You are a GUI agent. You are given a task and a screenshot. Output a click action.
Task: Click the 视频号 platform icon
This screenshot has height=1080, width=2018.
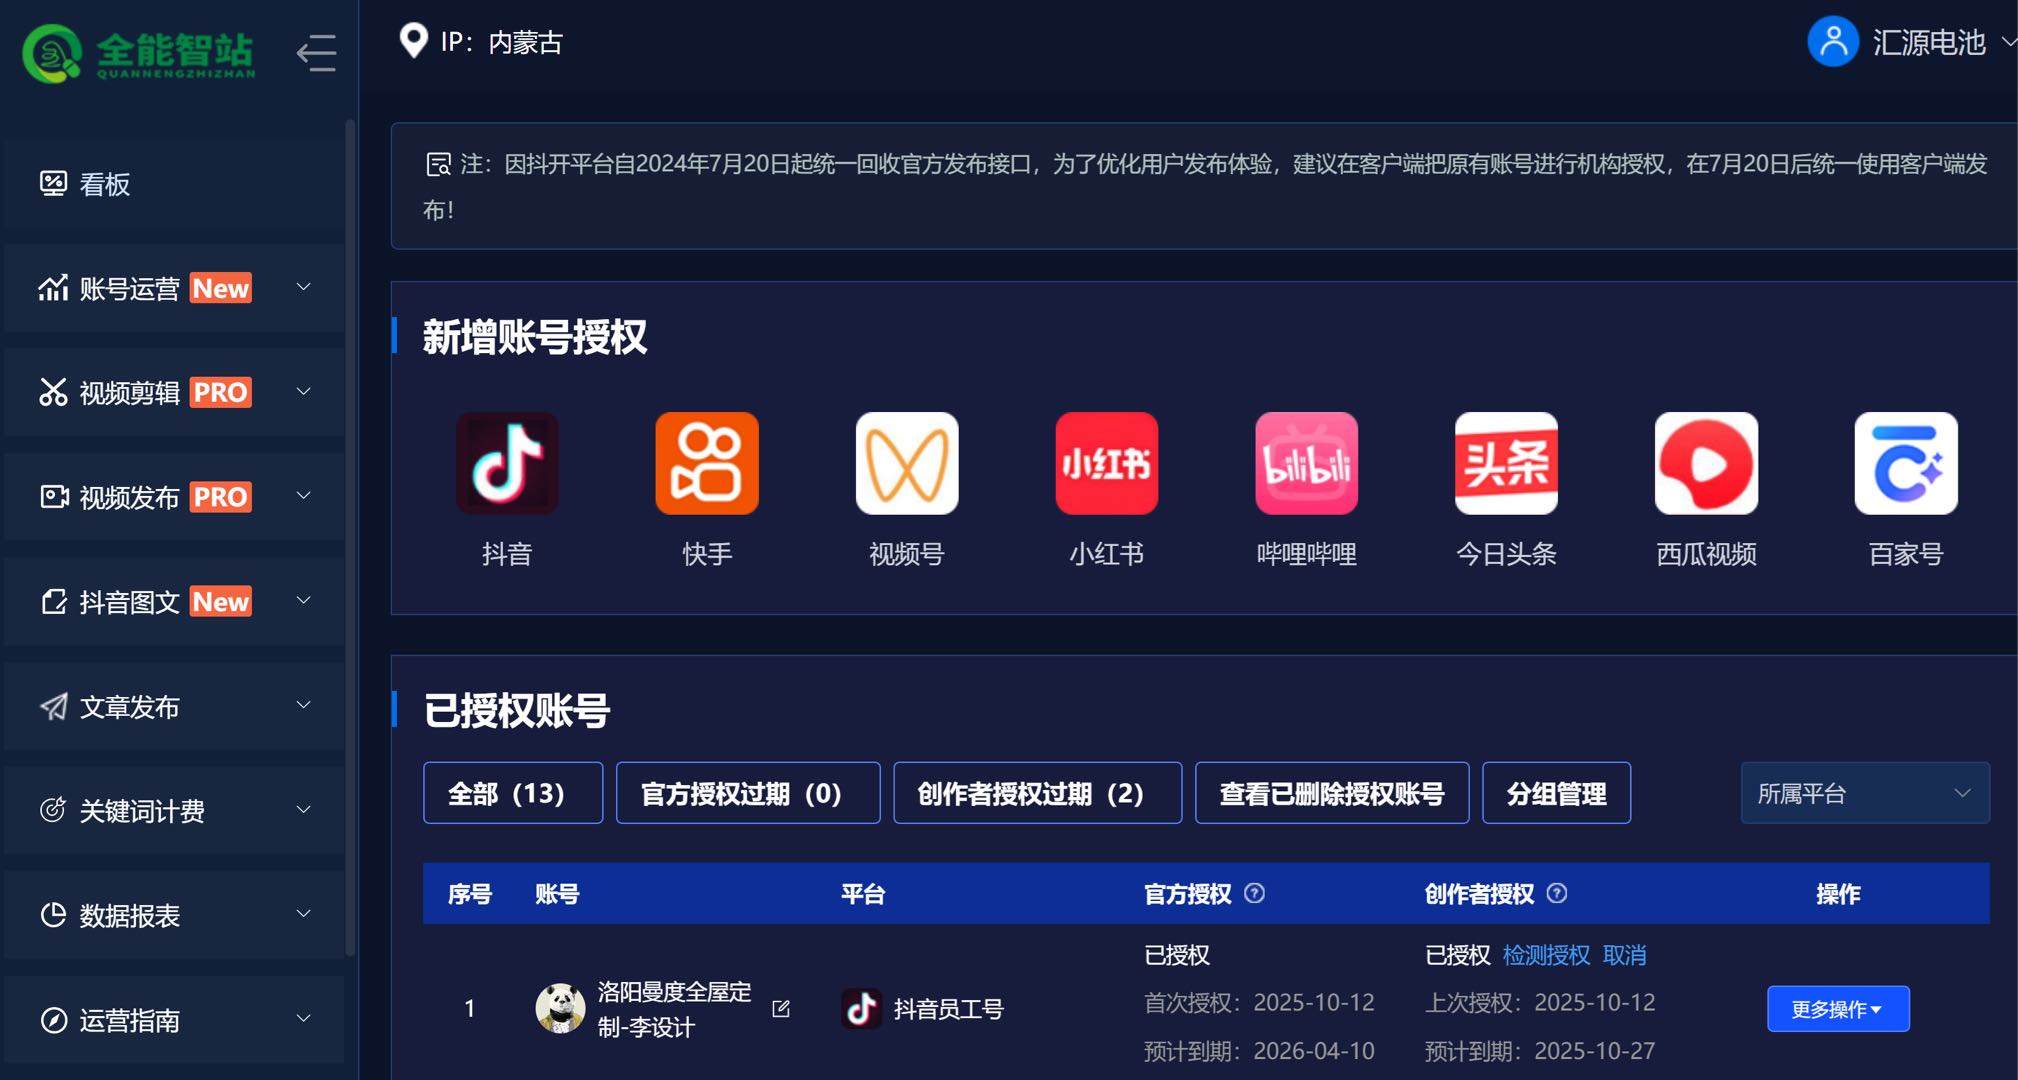click(907, 464)
